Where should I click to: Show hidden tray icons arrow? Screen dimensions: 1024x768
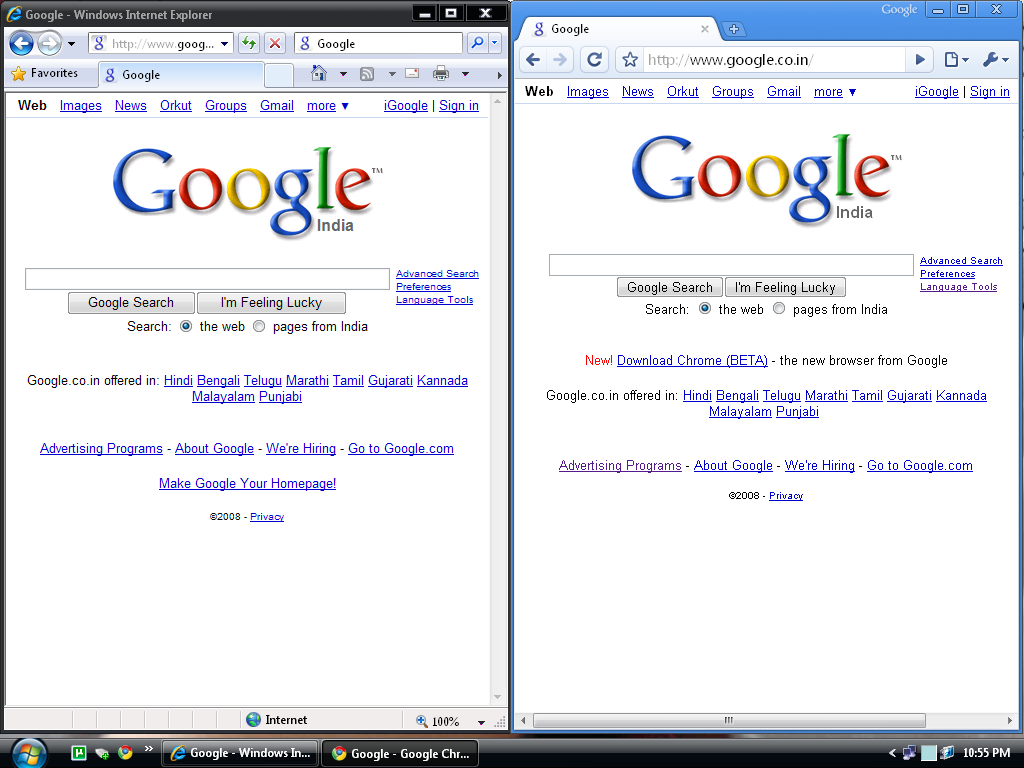point(892,753)
